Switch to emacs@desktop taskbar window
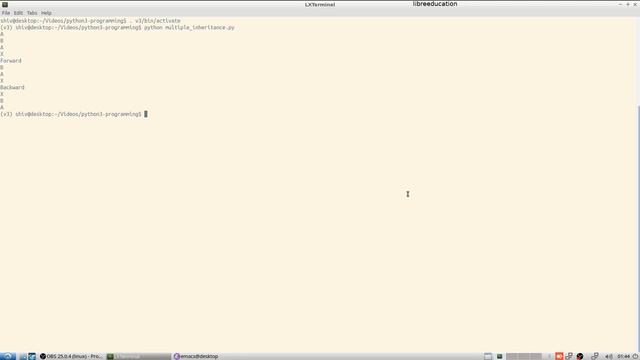The height and width of the screenshot is (360, 640). click(196, 356)
